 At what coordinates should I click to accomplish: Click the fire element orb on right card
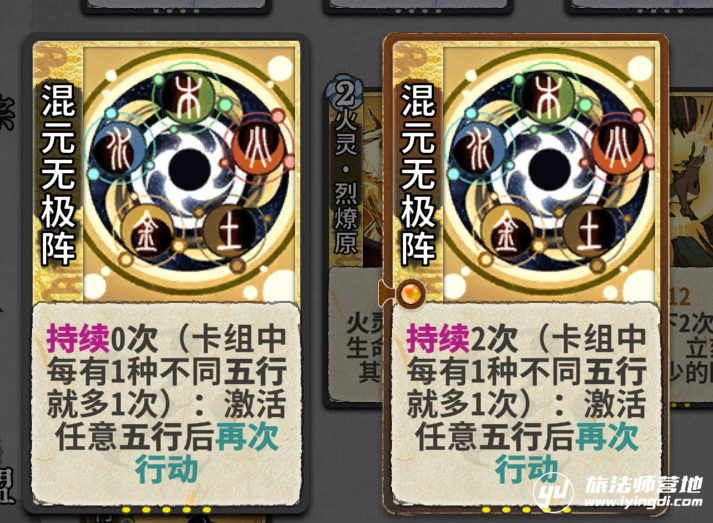[x=618, y=147]
